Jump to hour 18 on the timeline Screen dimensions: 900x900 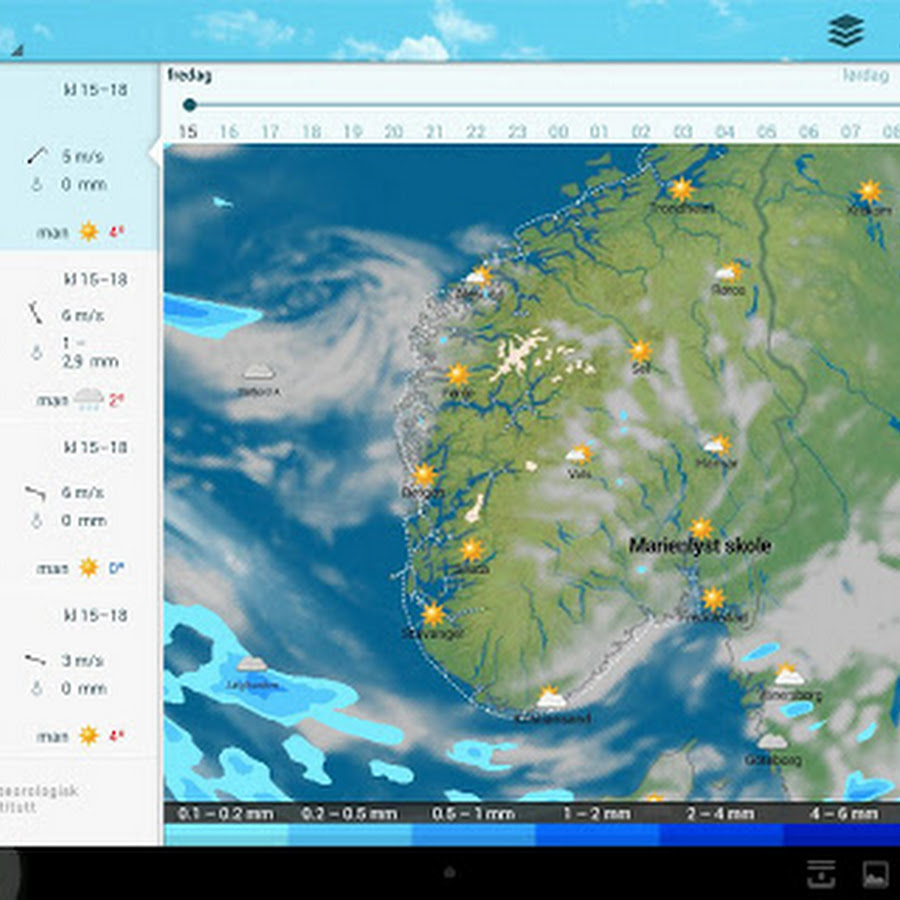pyautogui.click(x=312, y=132)
